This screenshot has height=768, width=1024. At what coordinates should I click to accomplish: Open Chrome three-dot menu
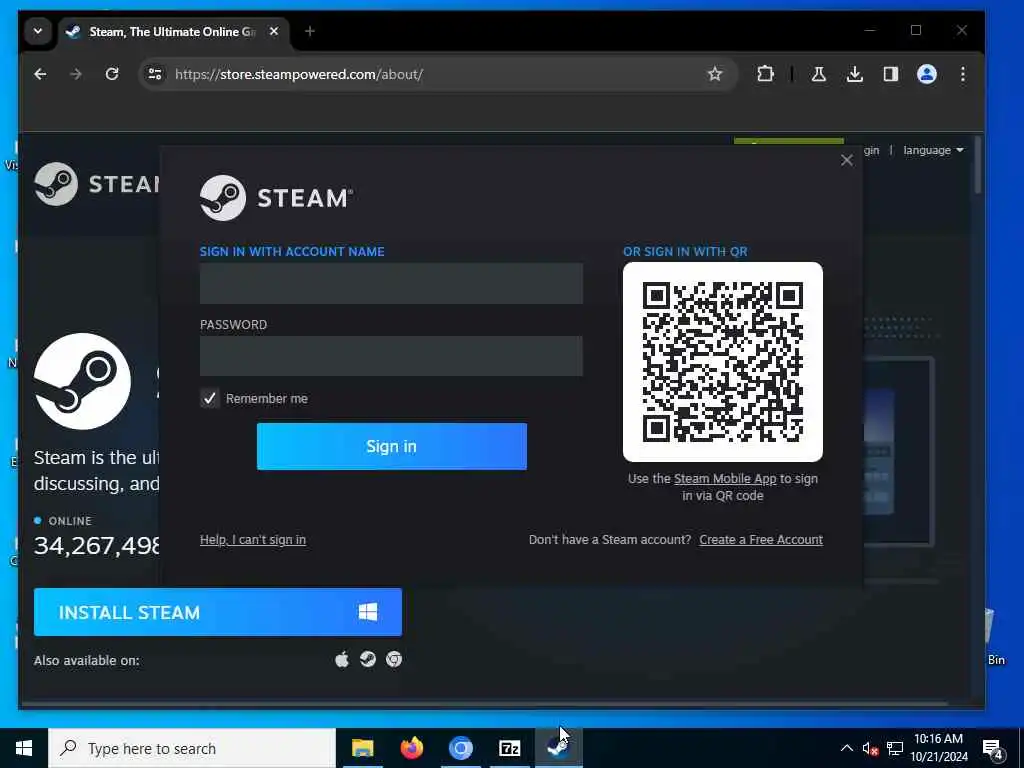coord(963,74)
